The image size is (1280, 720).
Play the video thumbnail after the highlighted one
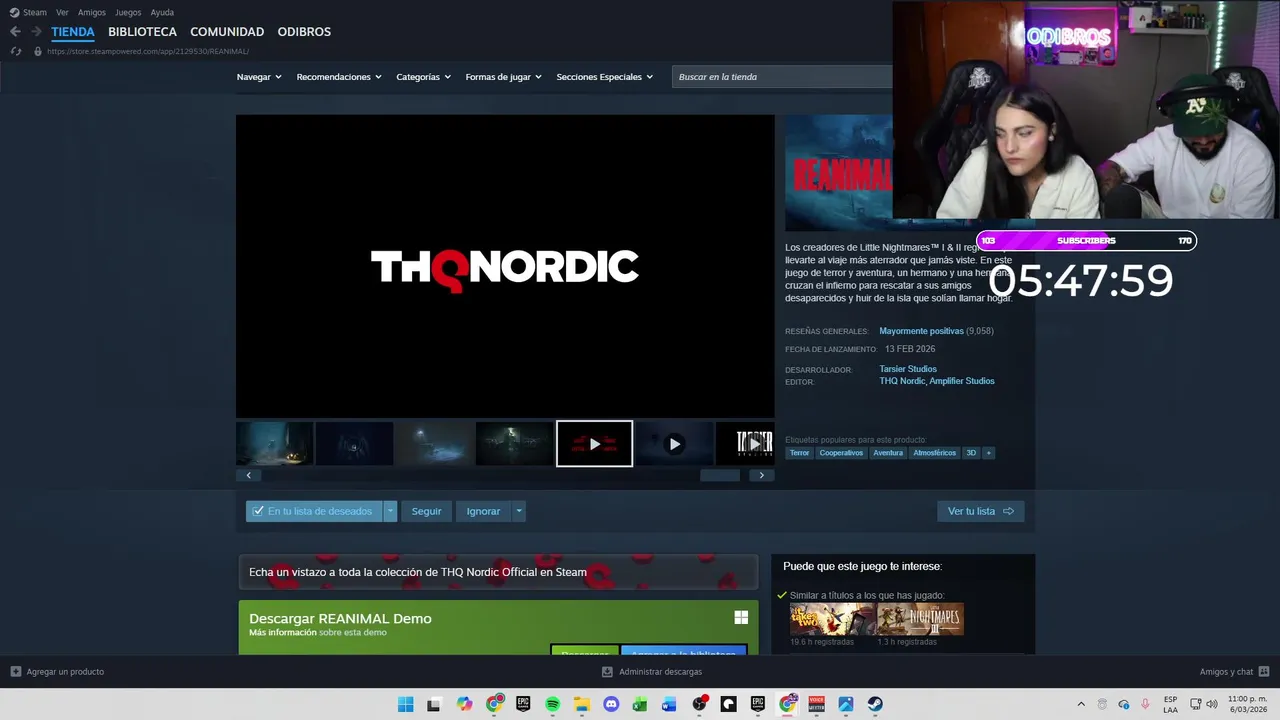tap(675, 444)
